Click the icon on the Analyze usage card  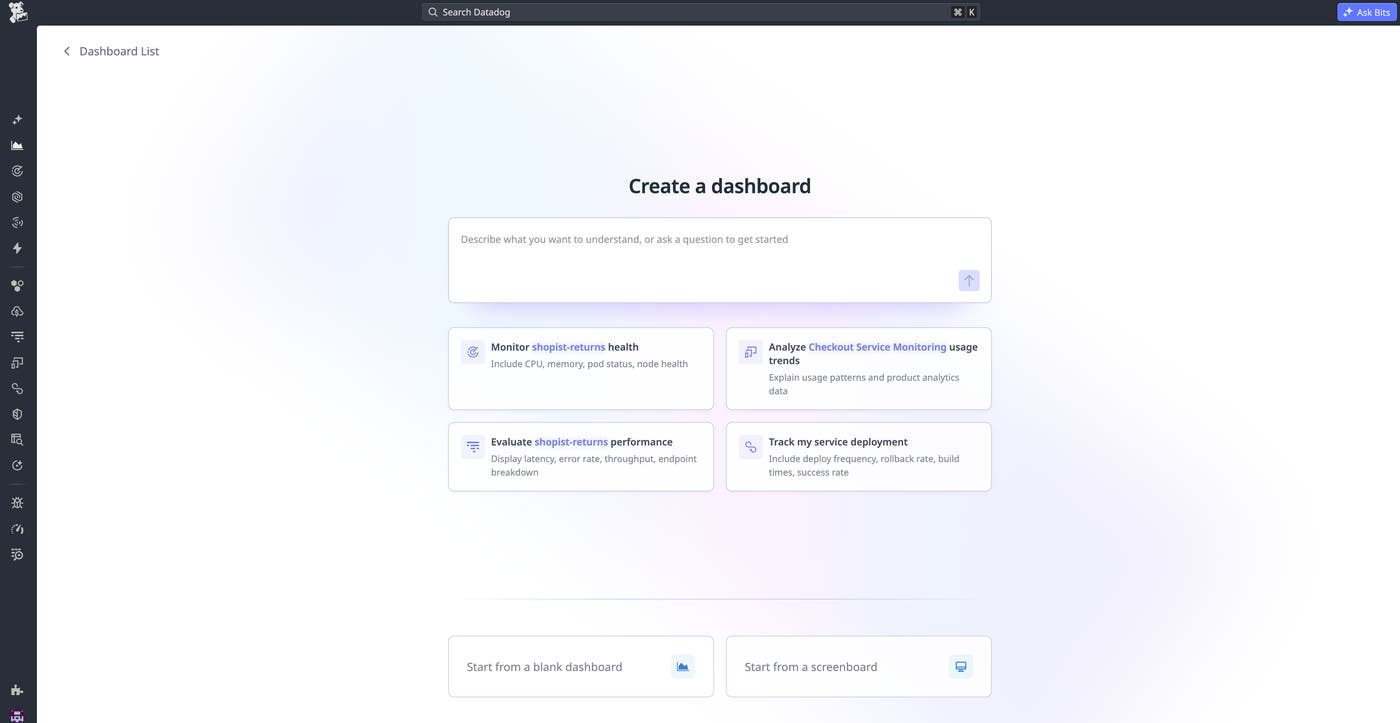click(750, 352)
